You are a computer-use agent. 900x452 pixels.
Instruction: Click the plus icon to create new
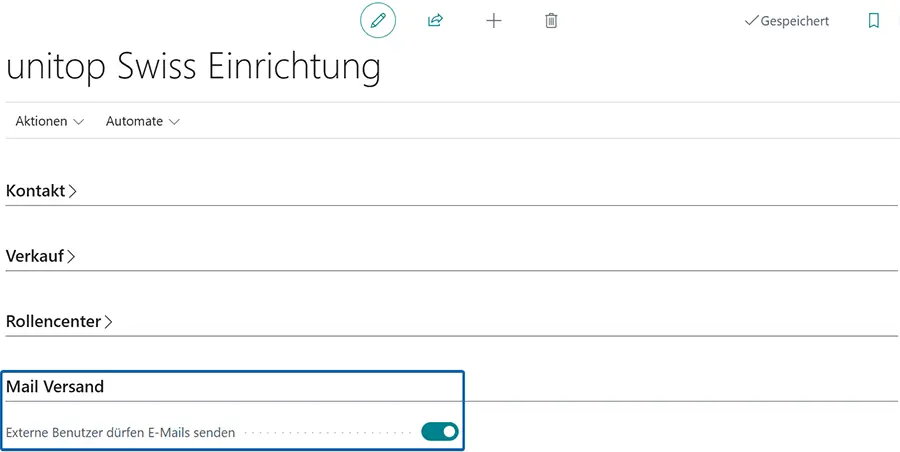(494, 21)
